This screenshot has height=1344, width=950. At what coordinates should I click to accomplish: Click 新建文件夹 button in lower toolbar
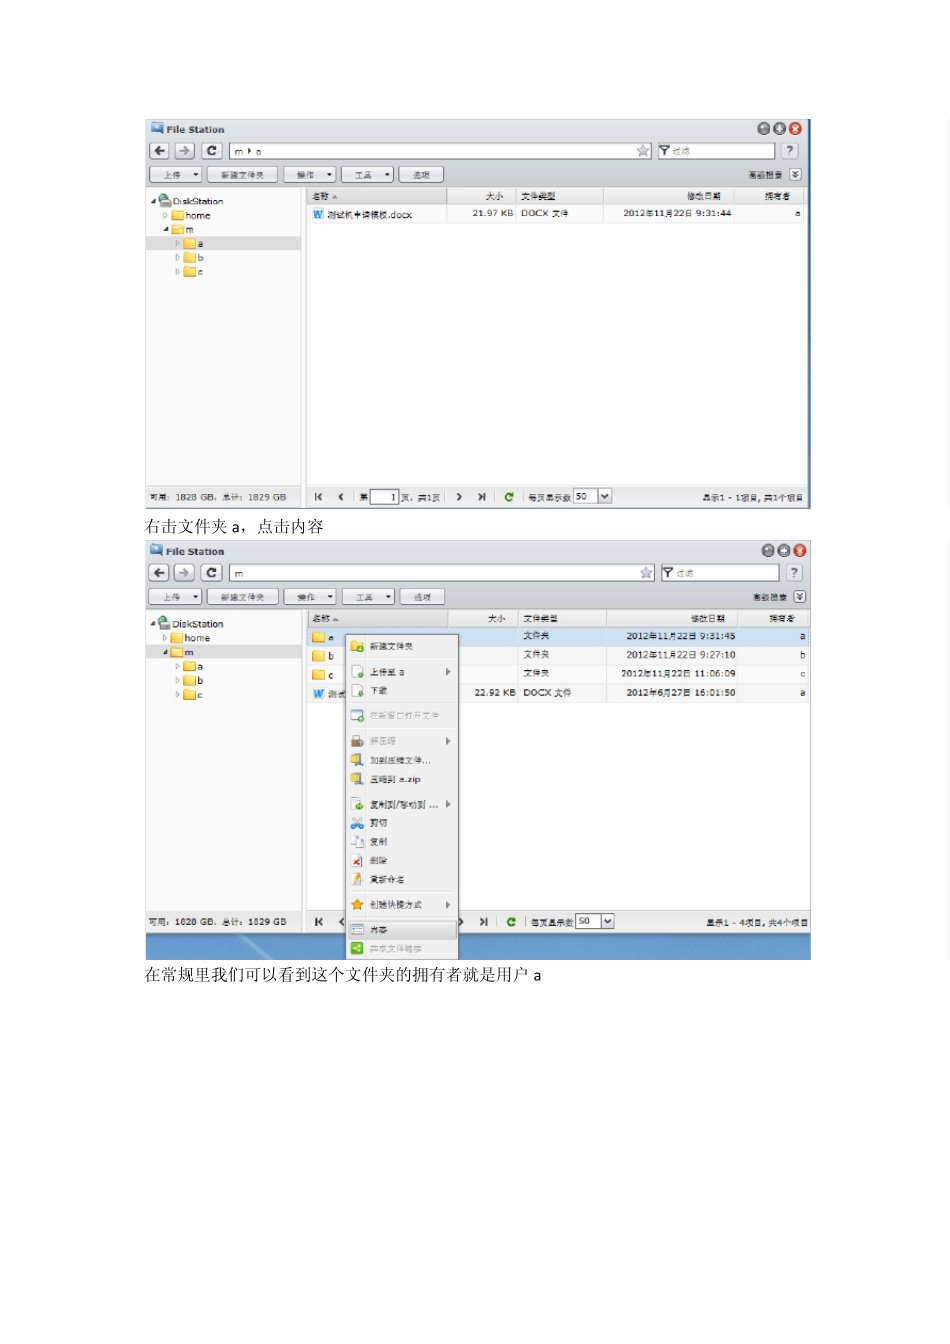[243, 597]
